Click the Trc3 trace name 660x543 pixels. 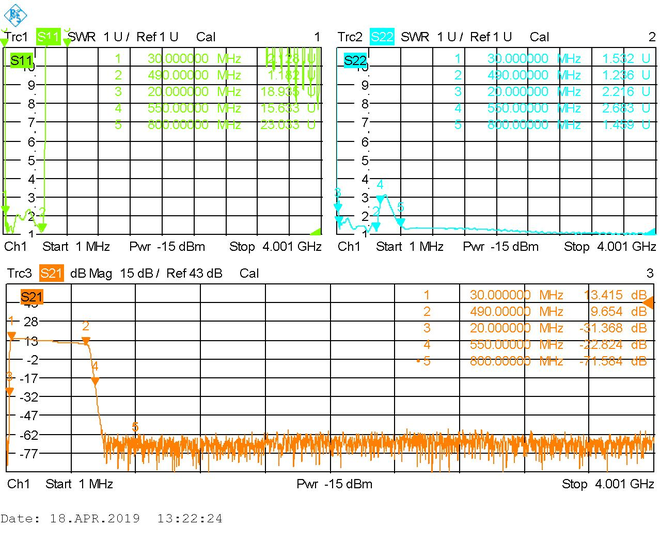(19, 274)
